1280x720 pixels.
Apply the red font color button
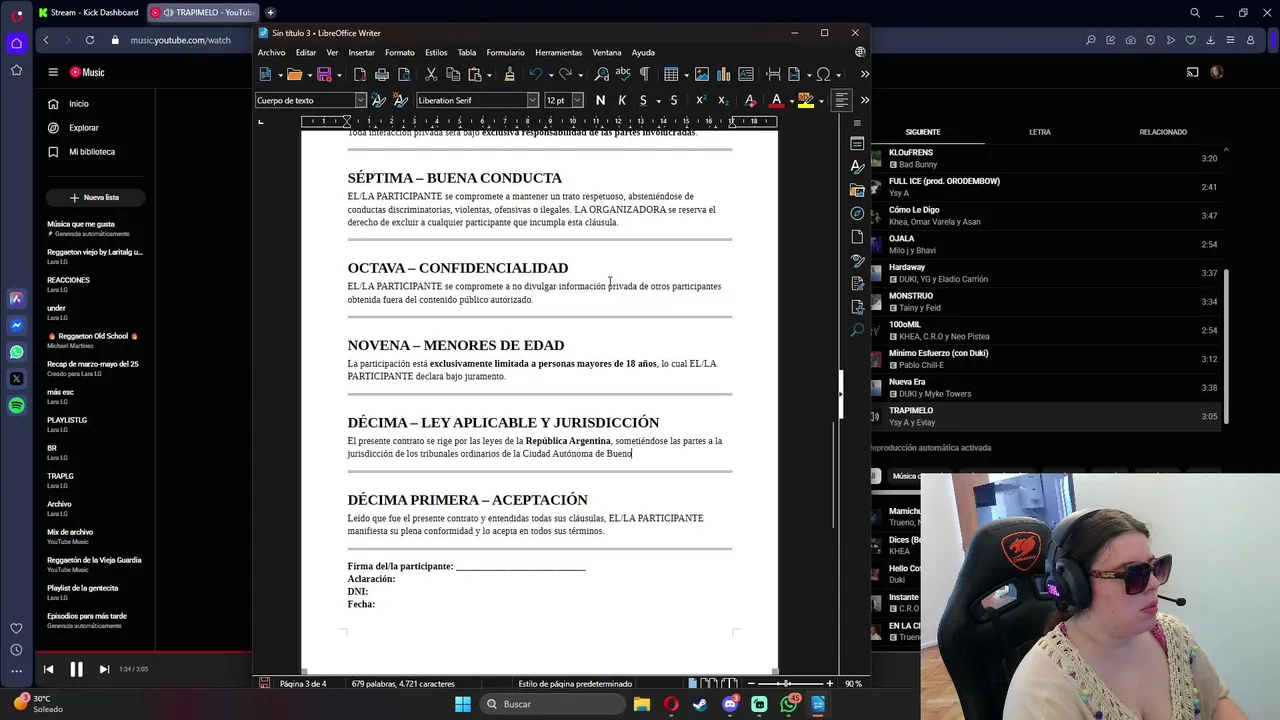tap(776, 100)
